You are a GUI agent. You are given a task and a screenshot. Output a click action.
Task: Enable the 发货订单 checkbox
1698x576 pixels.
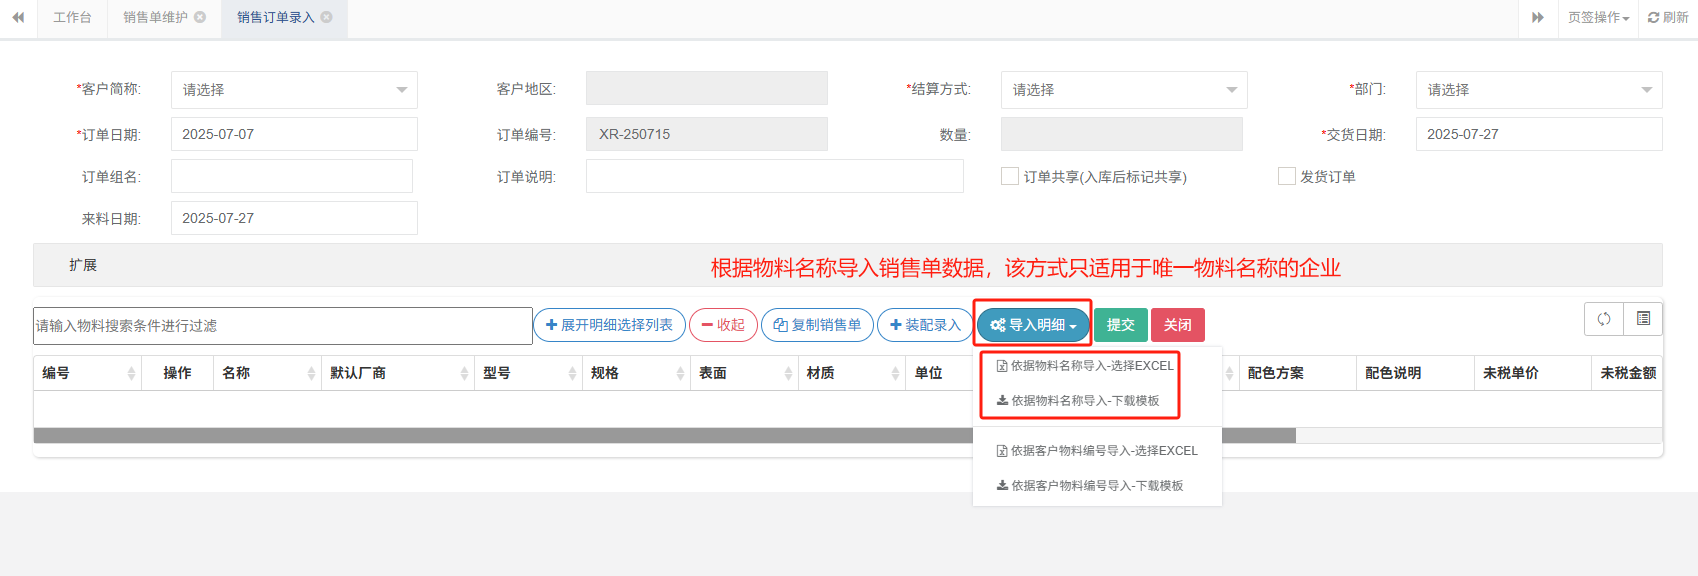1287,176
